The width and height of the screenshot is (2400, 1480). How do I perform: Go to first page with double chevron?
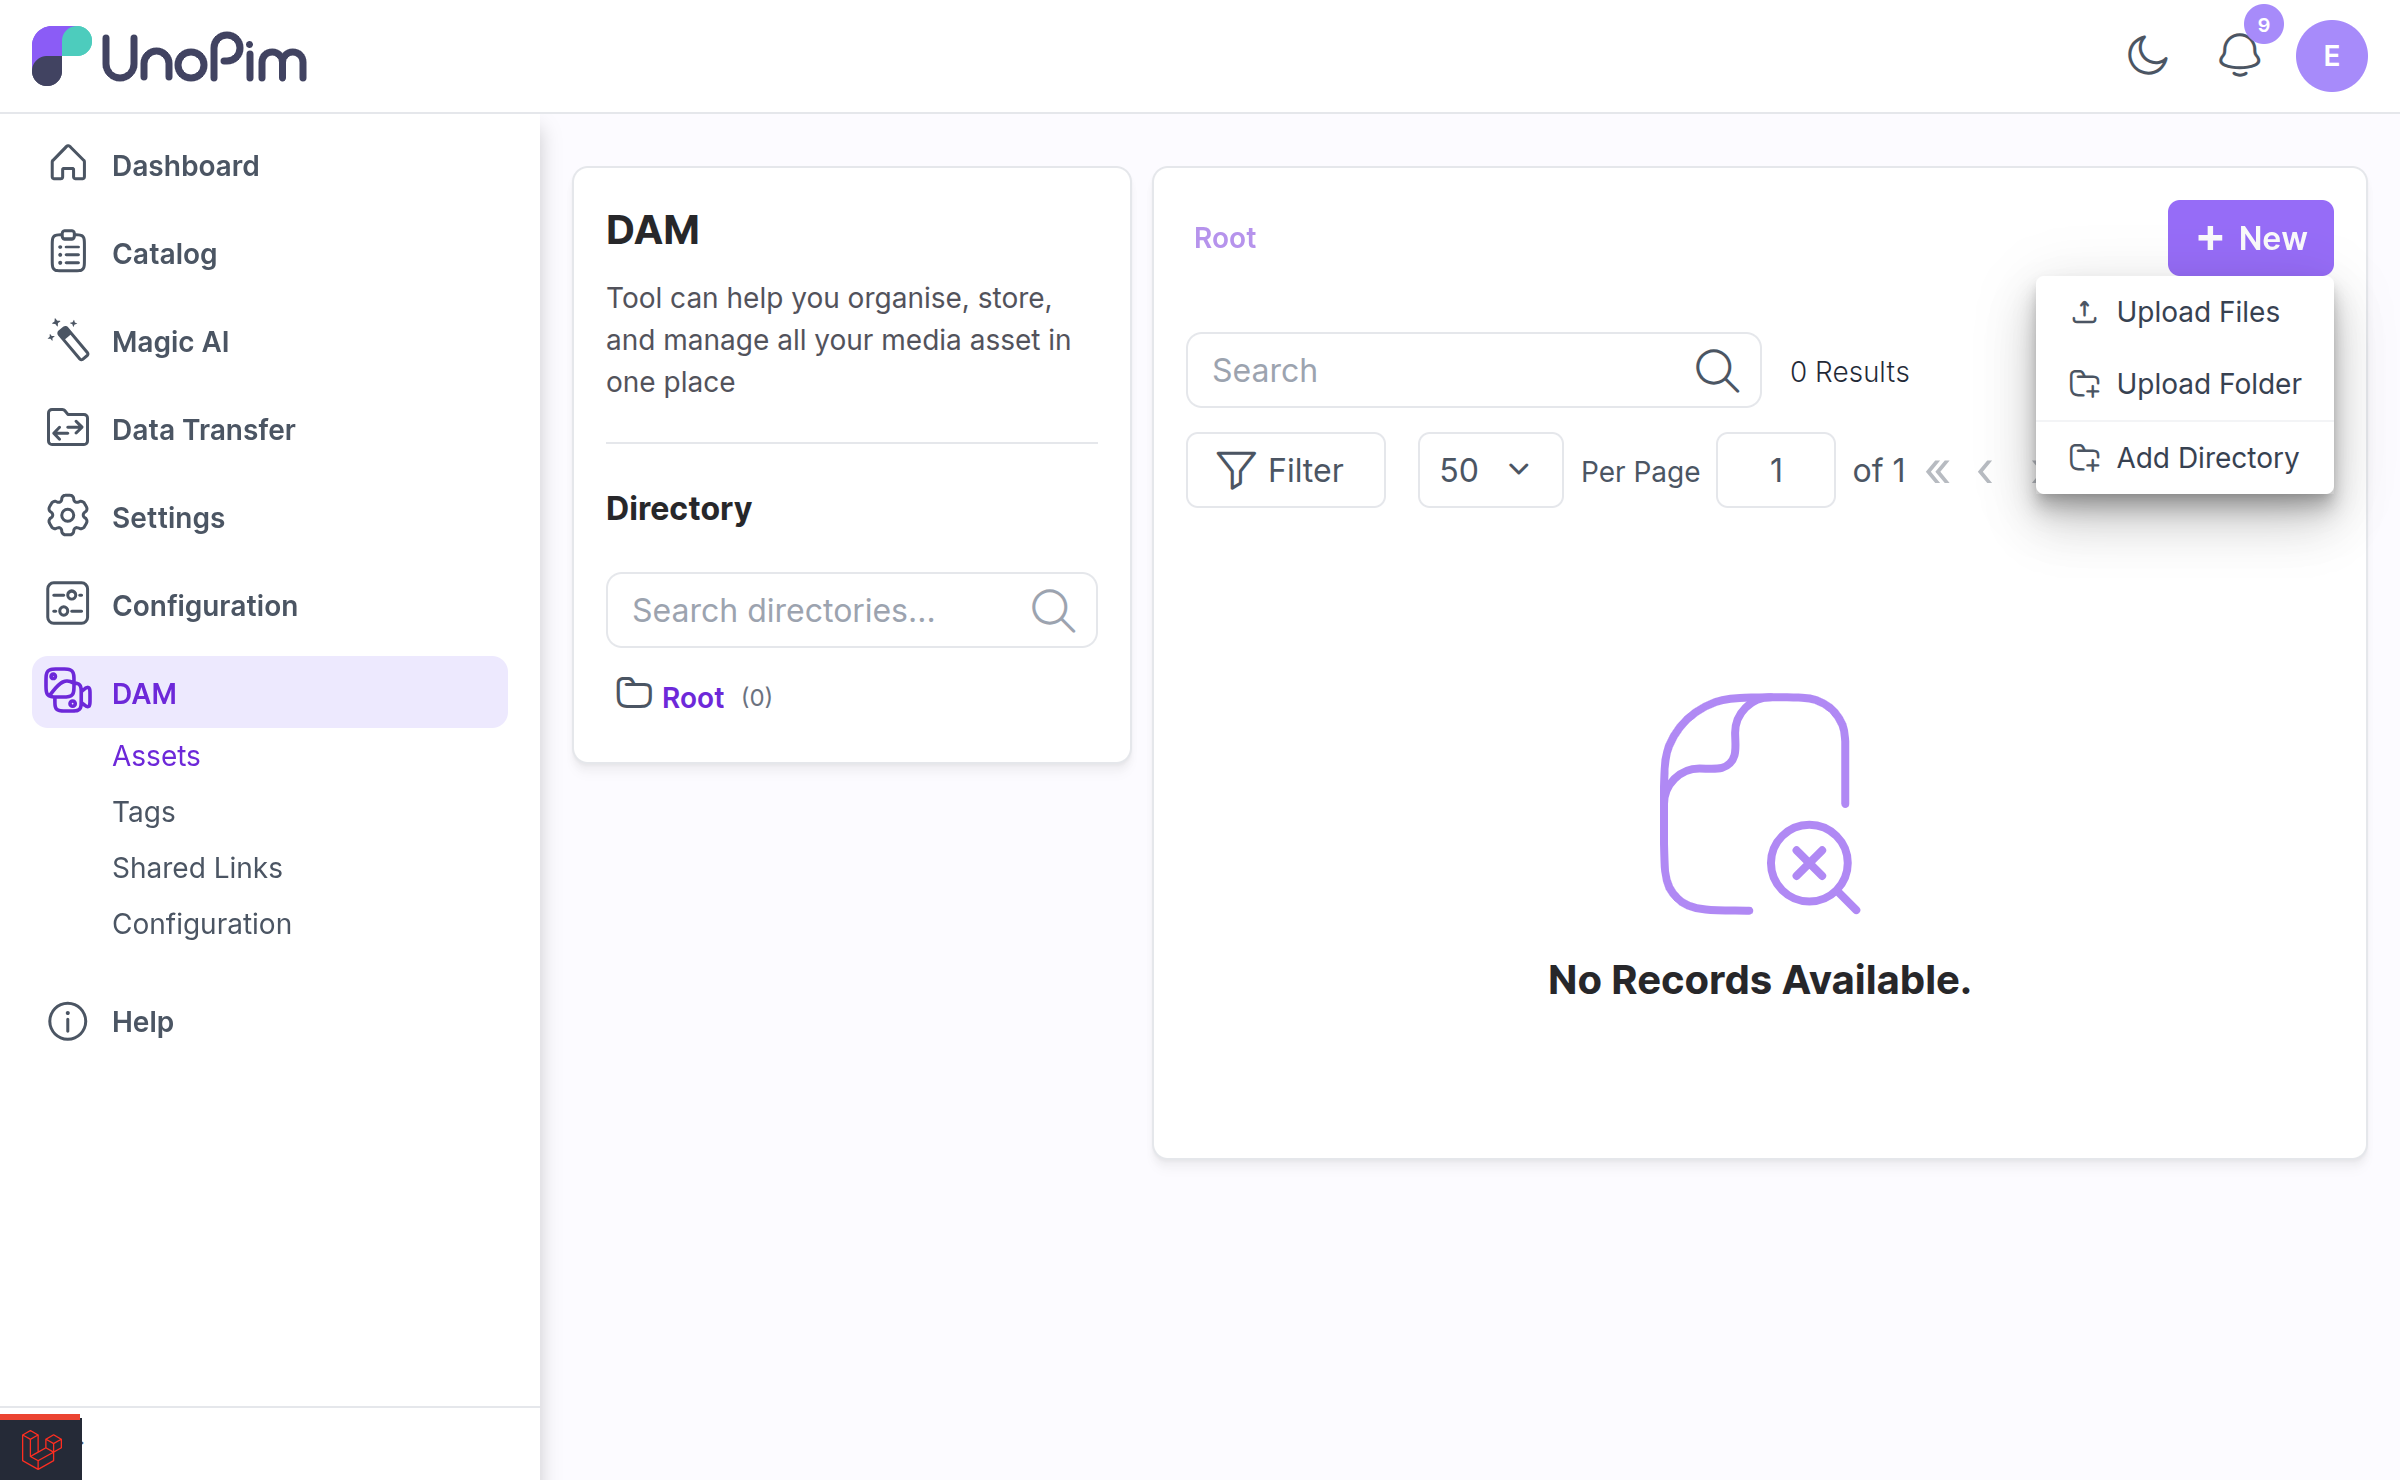point(1937,471)
